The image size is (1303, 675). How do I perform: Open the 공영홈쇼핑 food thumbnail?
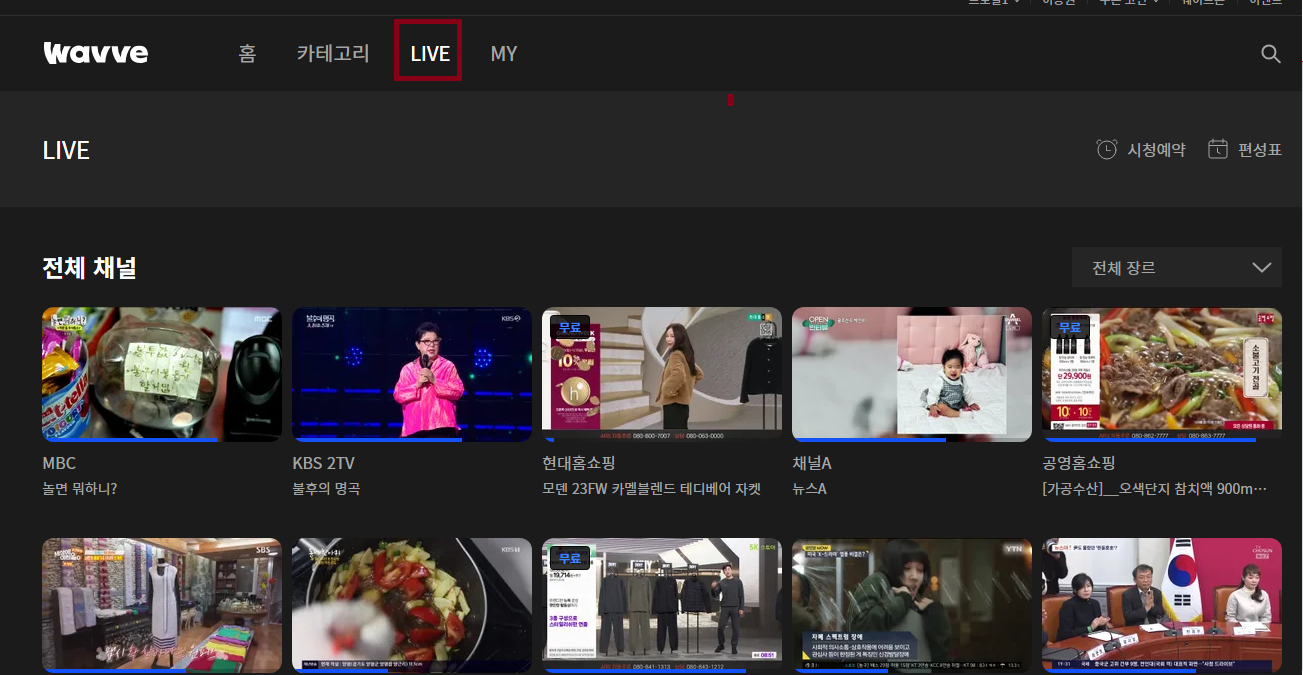click(1162, 374)
